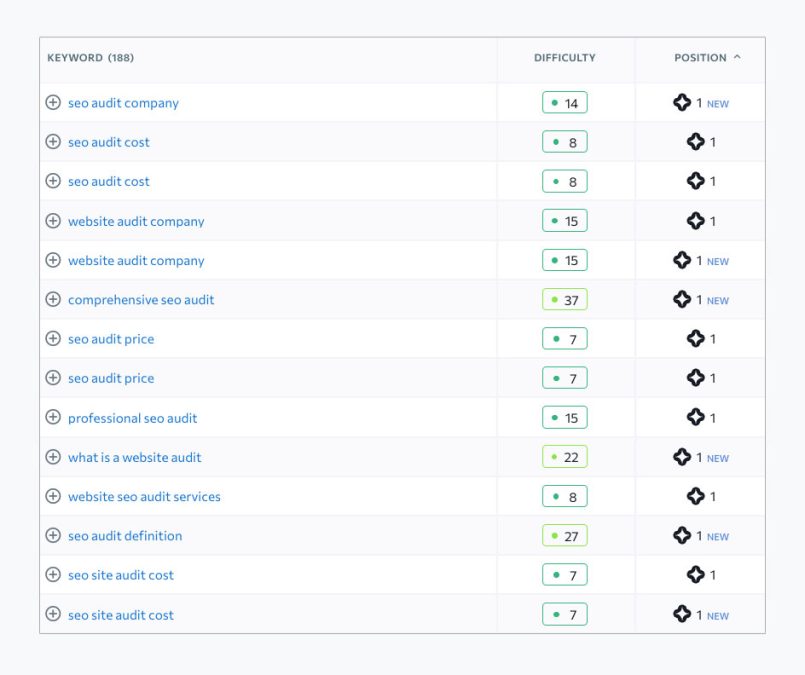Viewport: 805px width, 675px height.
Task: Click the difficulty badge showing 27
Action: [565, 536]
